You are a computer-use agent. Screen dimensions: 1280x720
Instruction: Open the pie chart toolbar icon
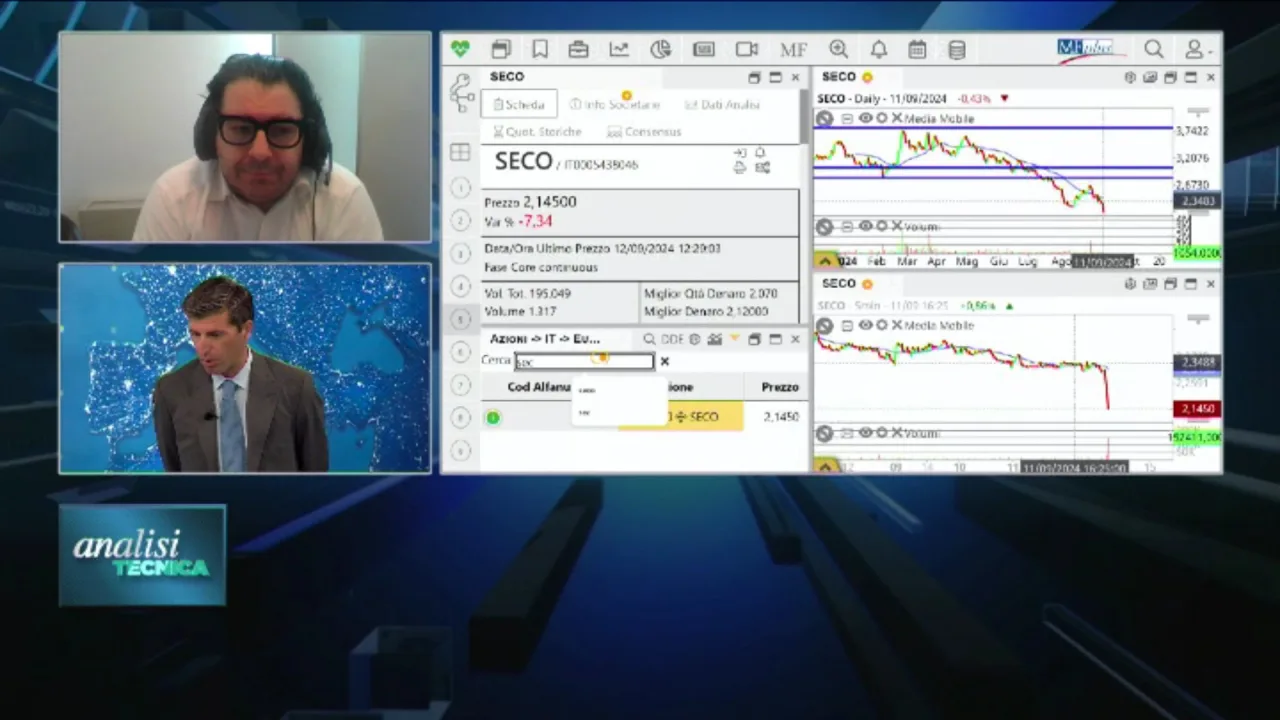click(x=660, y=49)
